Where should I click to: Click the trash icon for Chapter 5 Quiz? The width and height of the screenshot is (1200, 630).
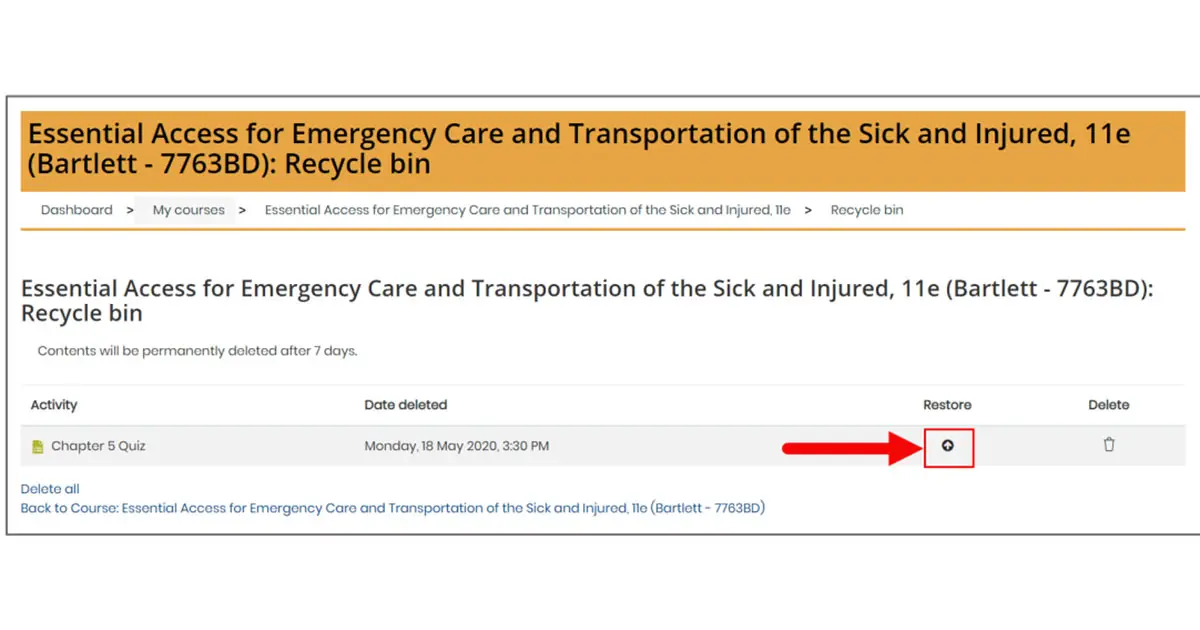(1109, 445)
